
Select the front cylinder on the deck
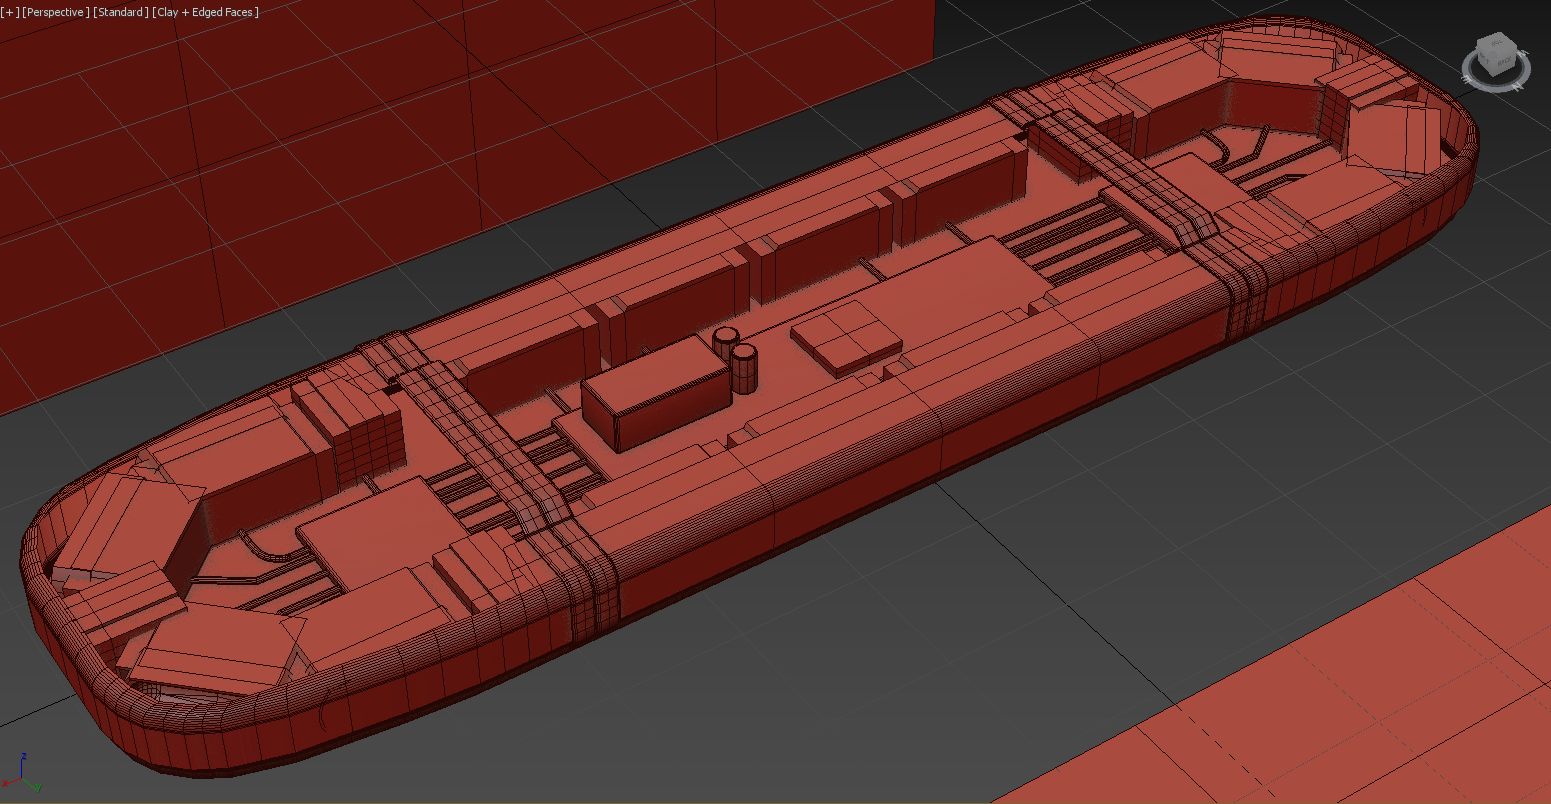coord(743,370)
